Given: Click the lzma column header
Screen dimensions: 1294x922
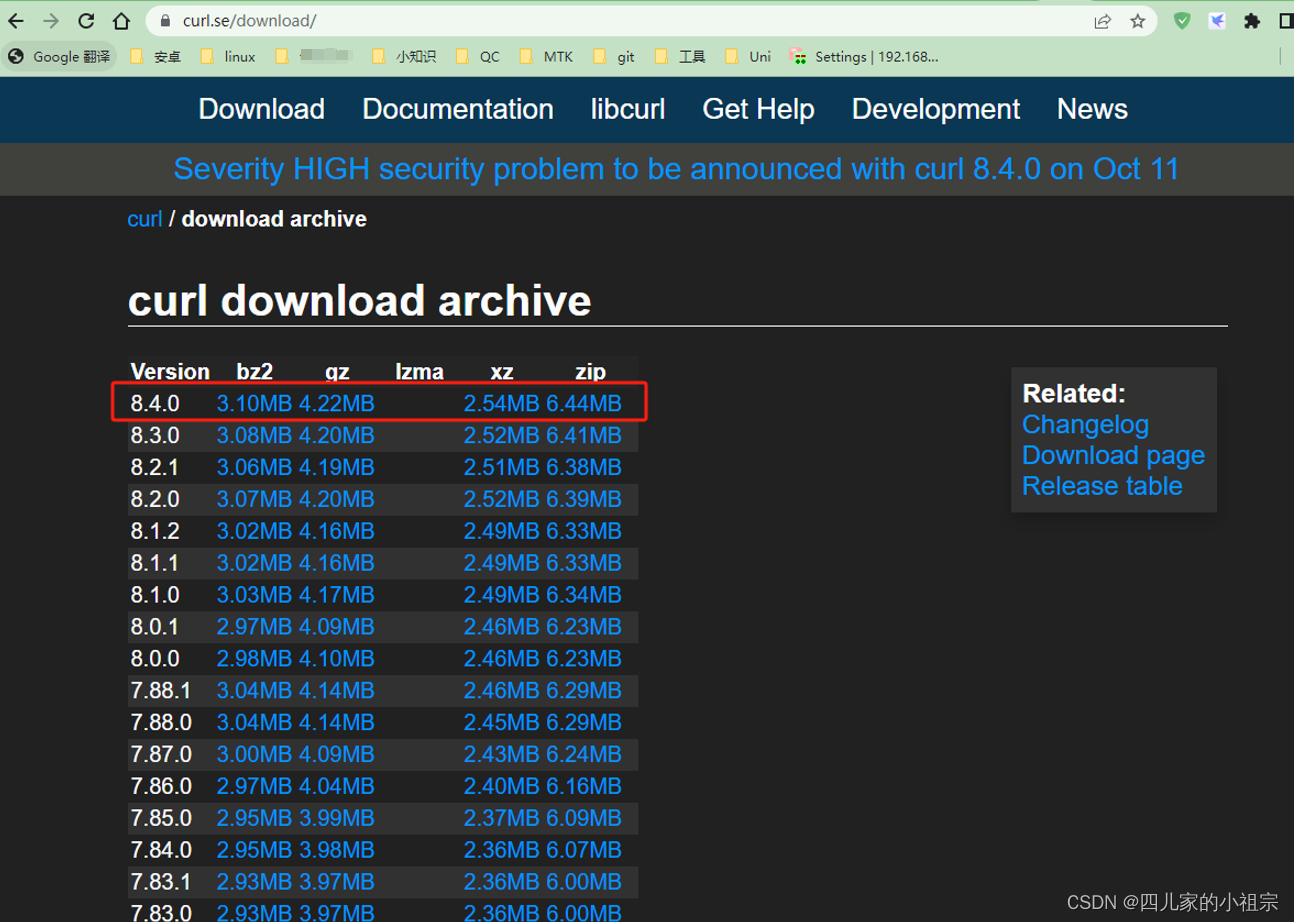Looking at the screenshot, I should (420, 372).
